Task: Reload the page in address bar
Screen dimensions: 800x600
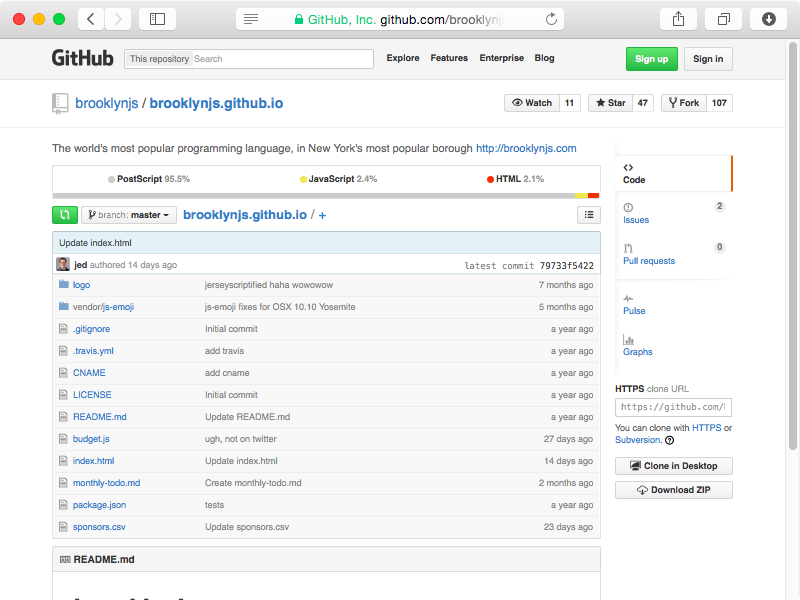Action: click(x=551, y=19)
